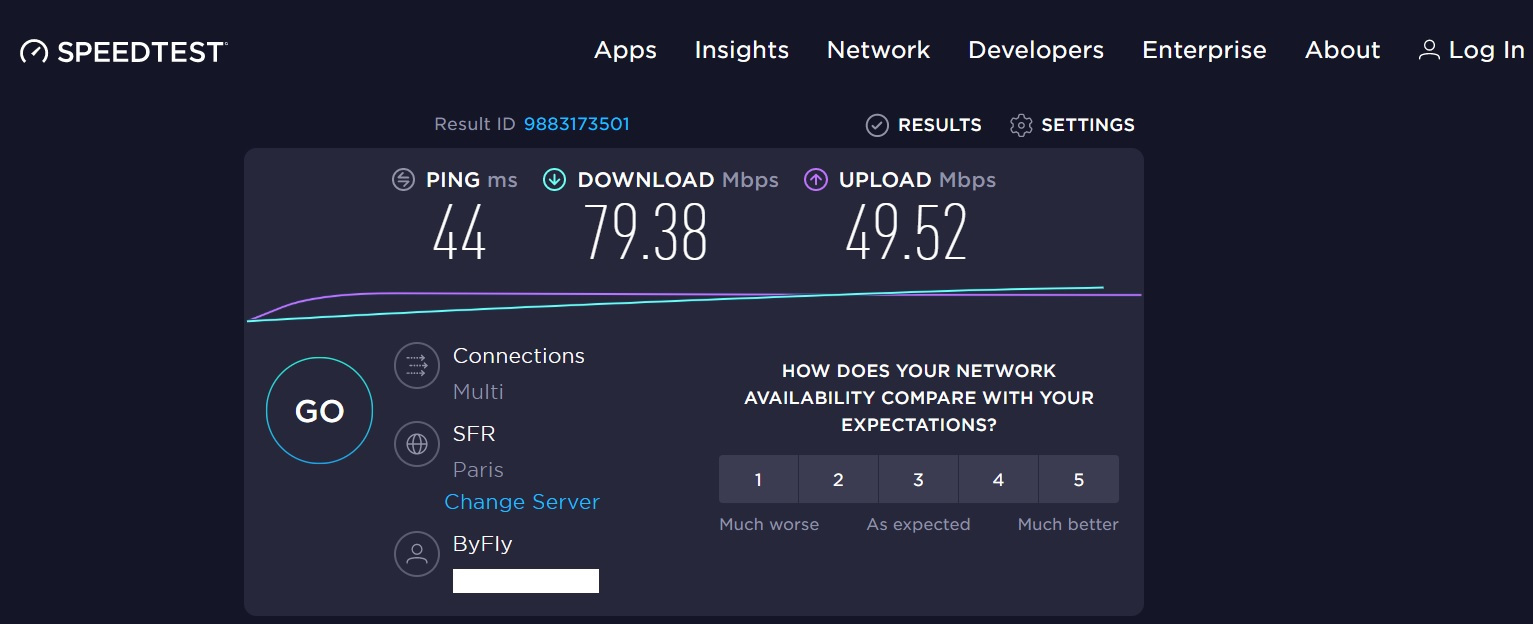This screenshot has height=624, width=1533.
Task: Click the Ping circular icon
Action: click(403, 180)
